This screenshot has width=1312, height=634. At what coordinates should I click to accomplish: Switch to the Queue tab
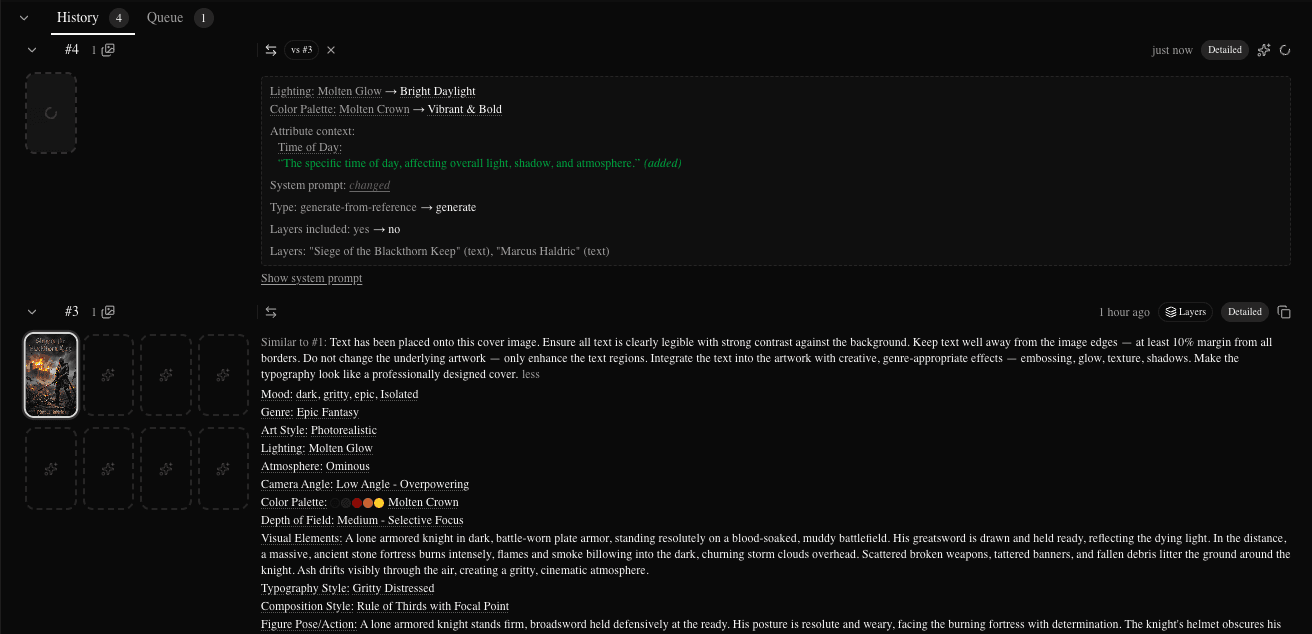click(x=165, y=18)
